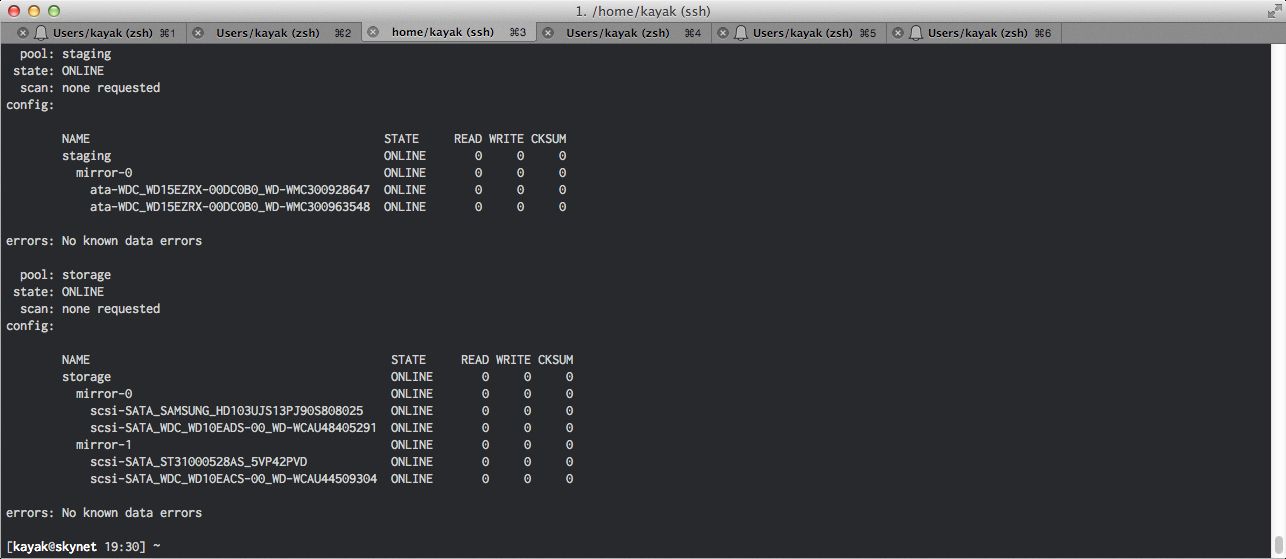The height and width of the screenshot is (559, 1286).
Task: Click the bell icon on tab ⌘1
Action: pos(41,33)
